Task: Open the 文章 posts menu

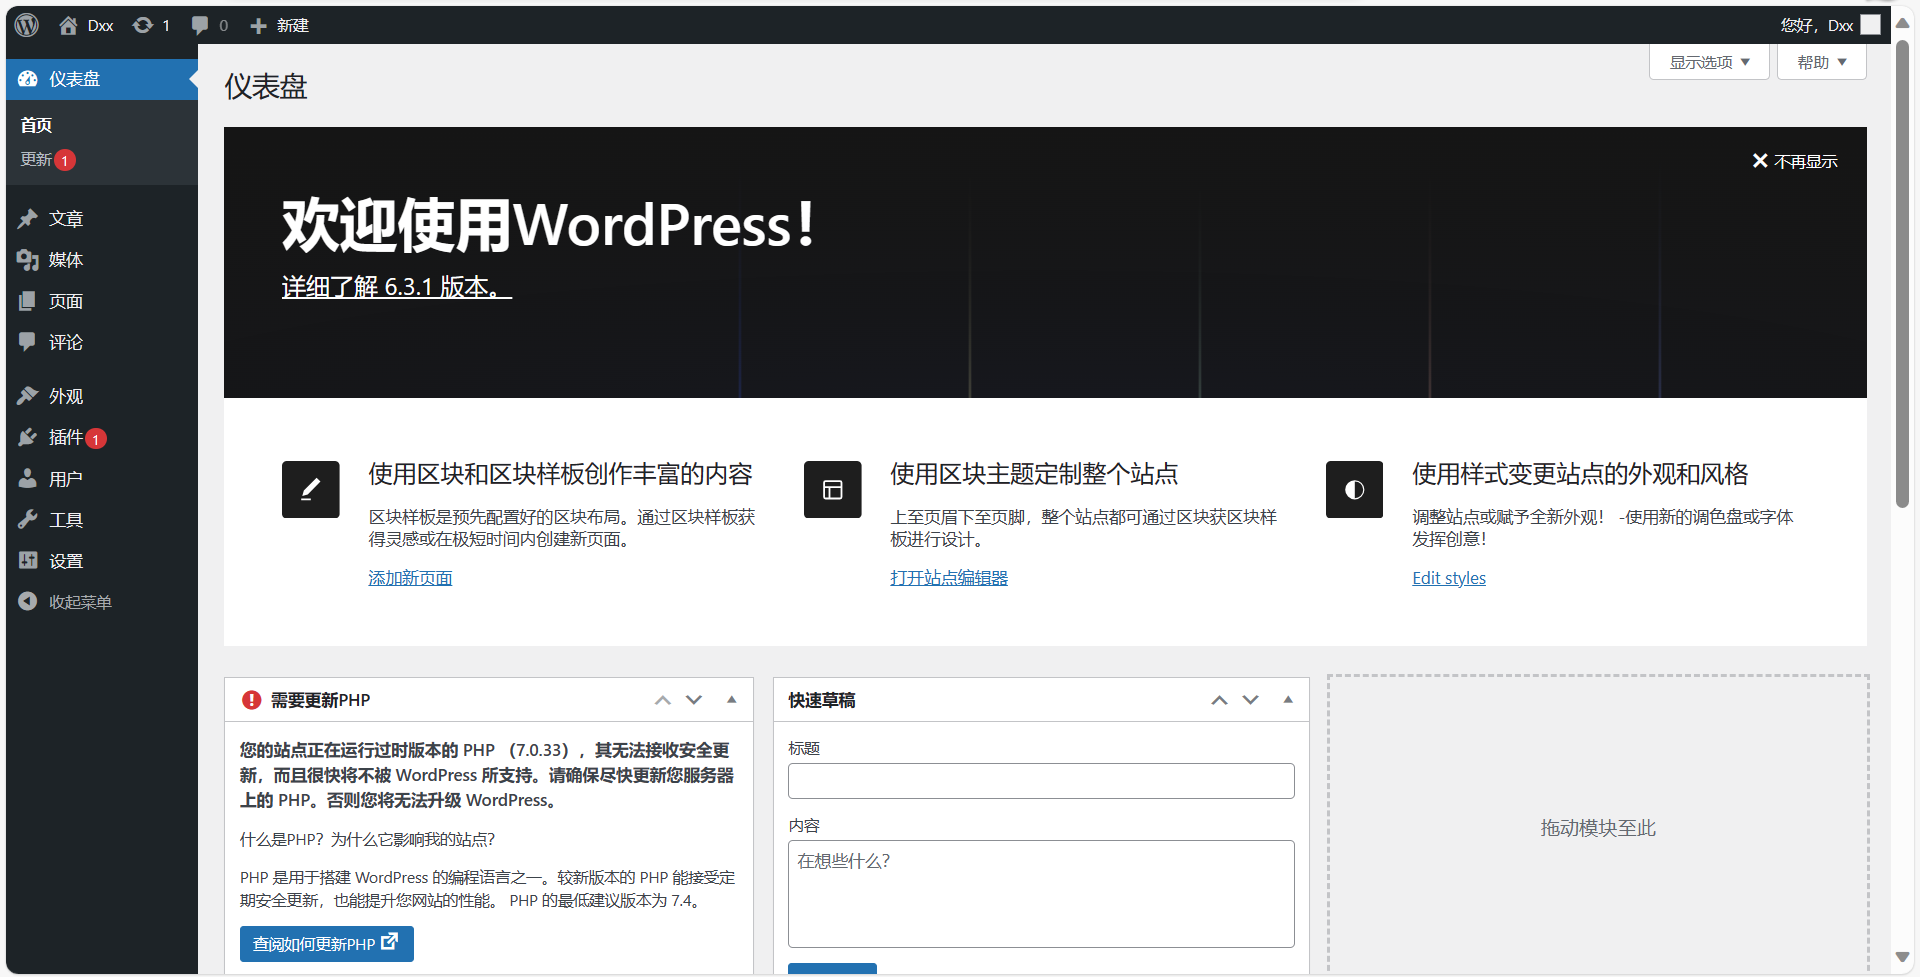Action: click(102, 219)
